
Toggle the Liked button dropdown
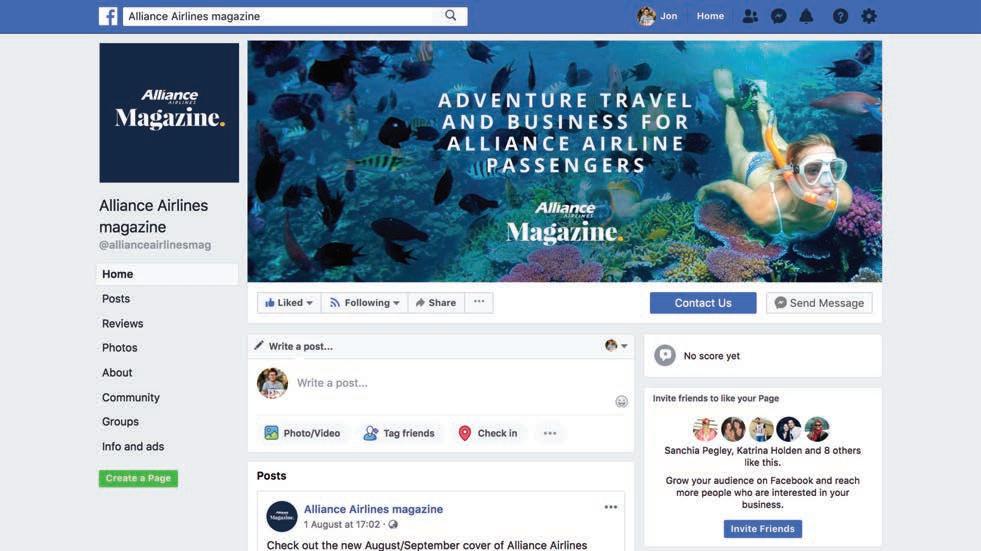point(288,303)
